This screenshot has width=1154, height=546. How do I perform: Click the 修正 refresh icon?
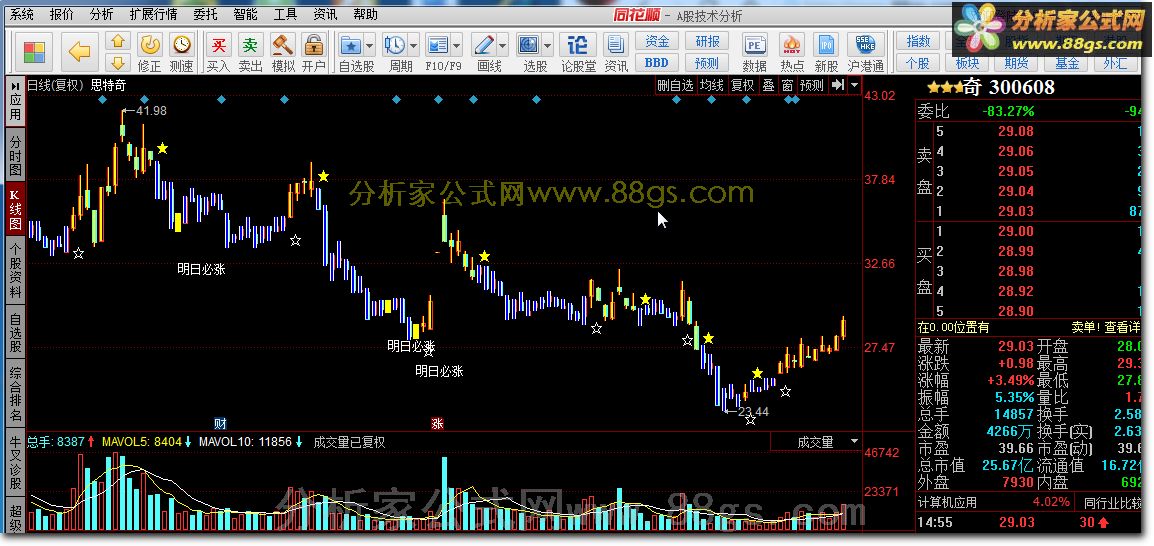149,46
